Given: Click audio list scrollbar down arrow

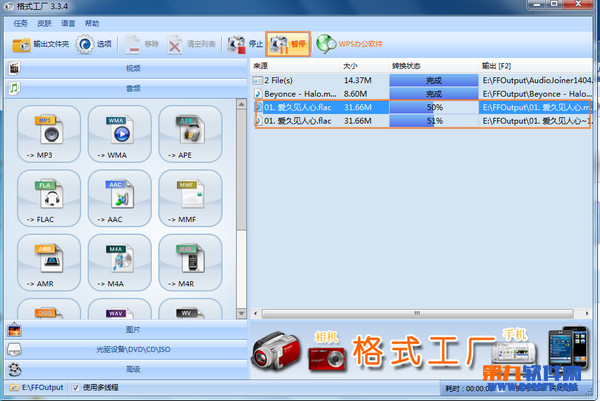Looking at the screenshot, I should pos(241,314).
